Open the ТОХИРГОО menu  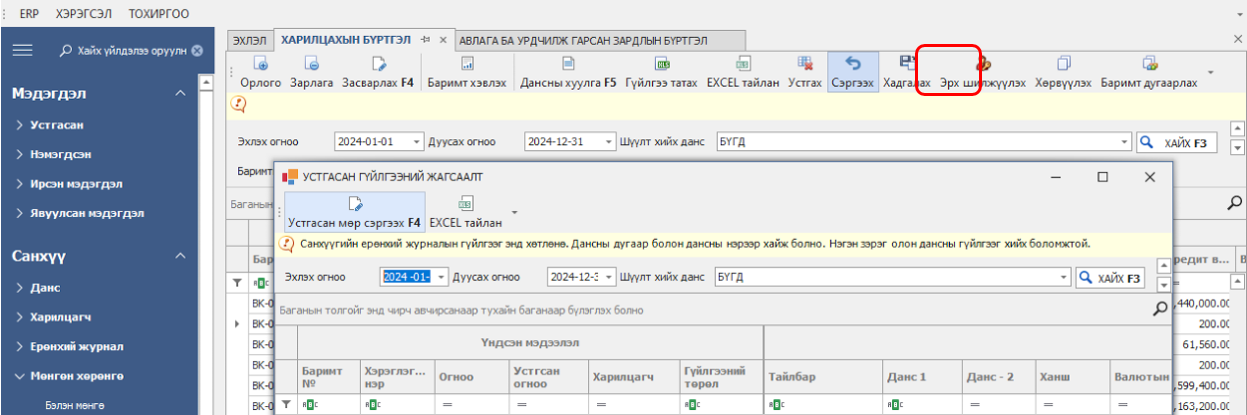tap(159, 16)
